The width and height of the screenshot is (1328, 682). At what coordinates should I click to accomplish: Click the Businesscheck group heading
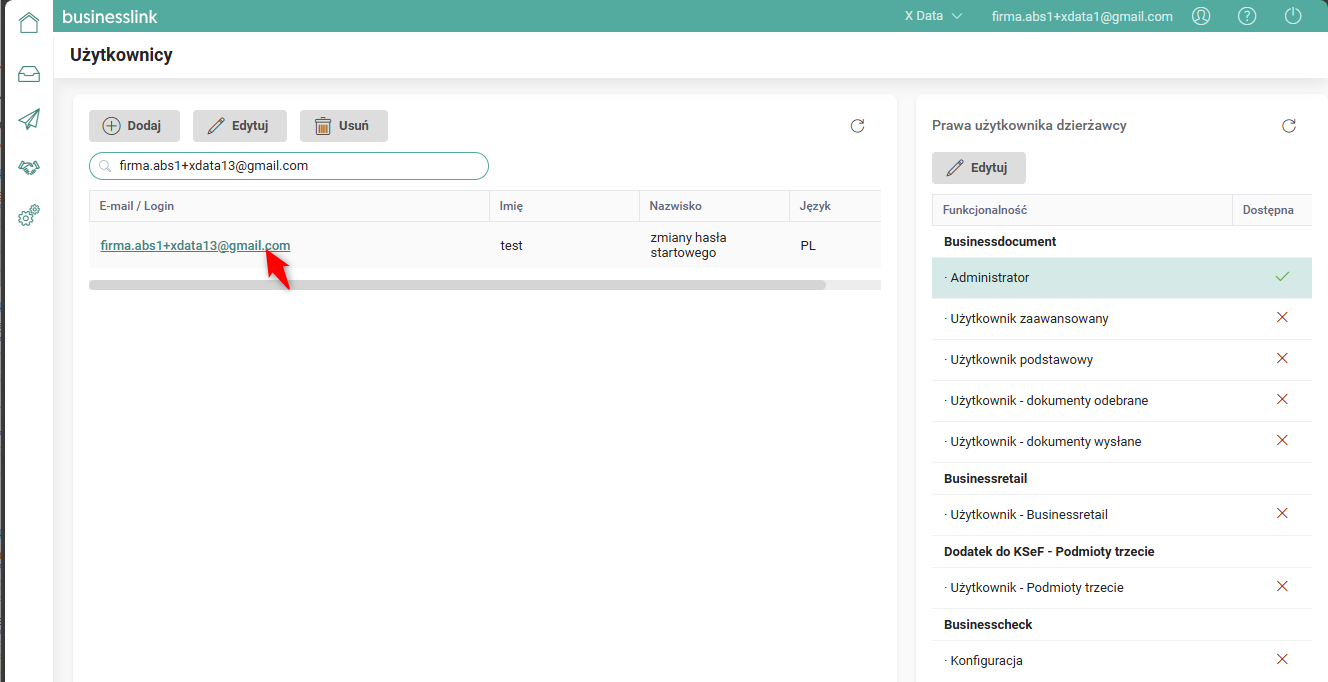988,625
